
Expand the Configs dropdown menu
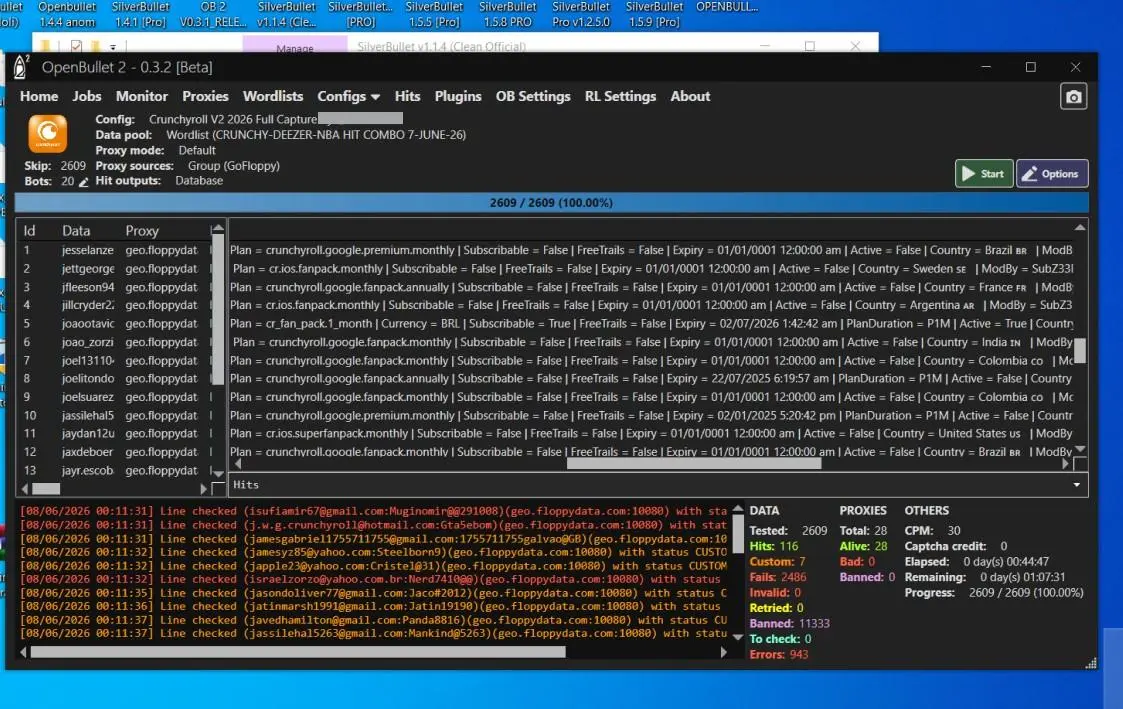coord(348,96)
